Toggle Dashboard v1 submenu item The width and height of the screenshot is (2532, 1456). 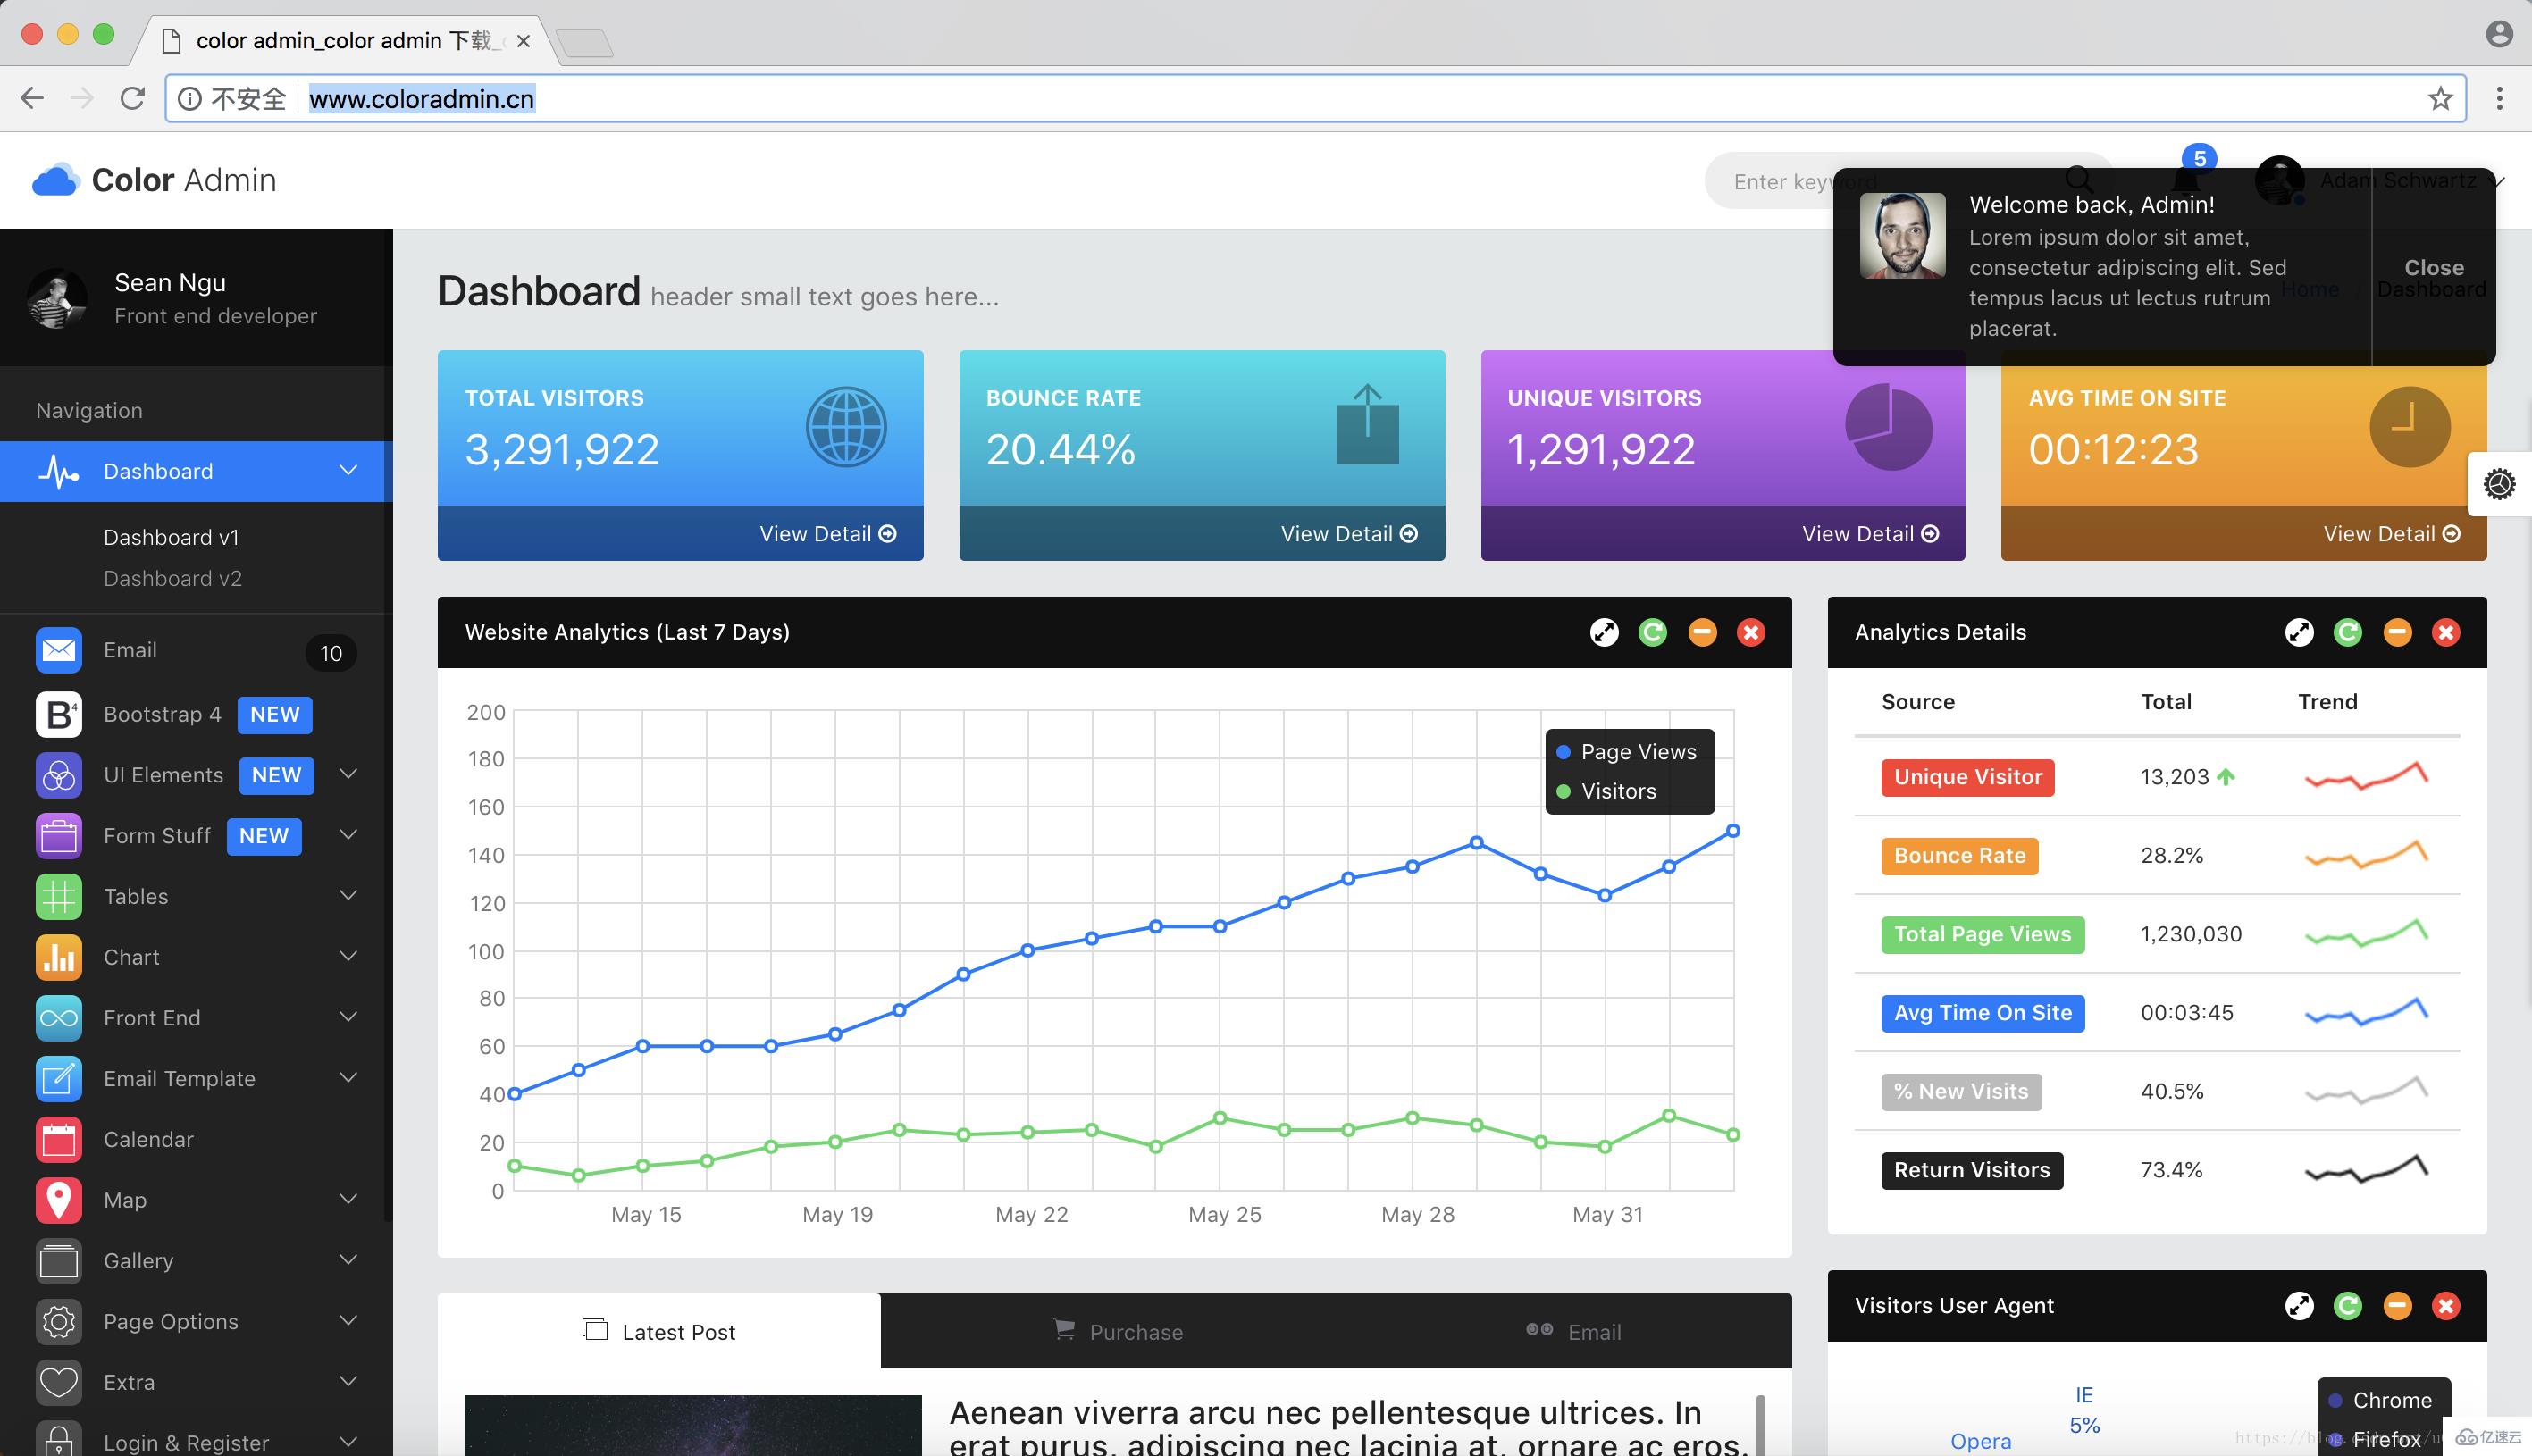click(171, 536)
